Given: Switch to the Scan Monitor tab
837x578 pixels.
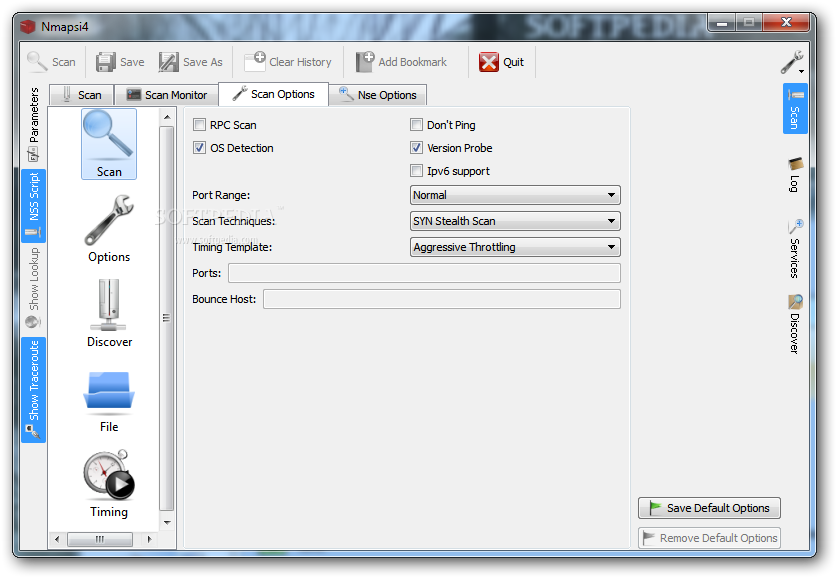Looking at the screenshot, I should (167, 95).
